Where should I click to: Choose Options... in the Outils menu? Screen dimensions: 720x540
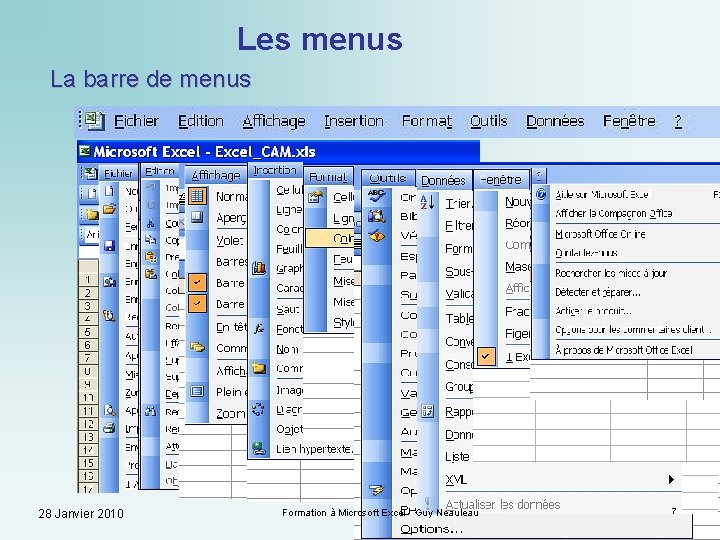(x=431, y=529)
